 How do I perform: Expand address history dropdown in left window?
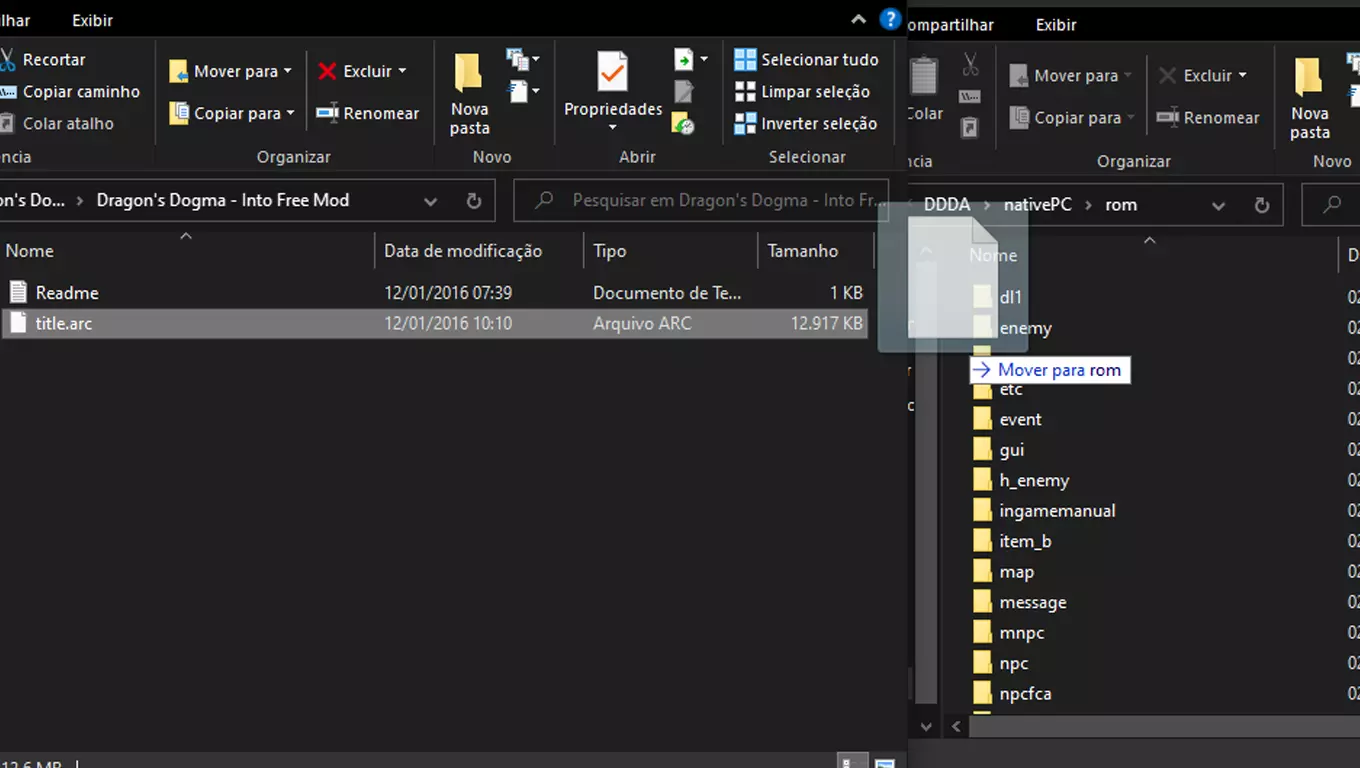click(430, 201)
